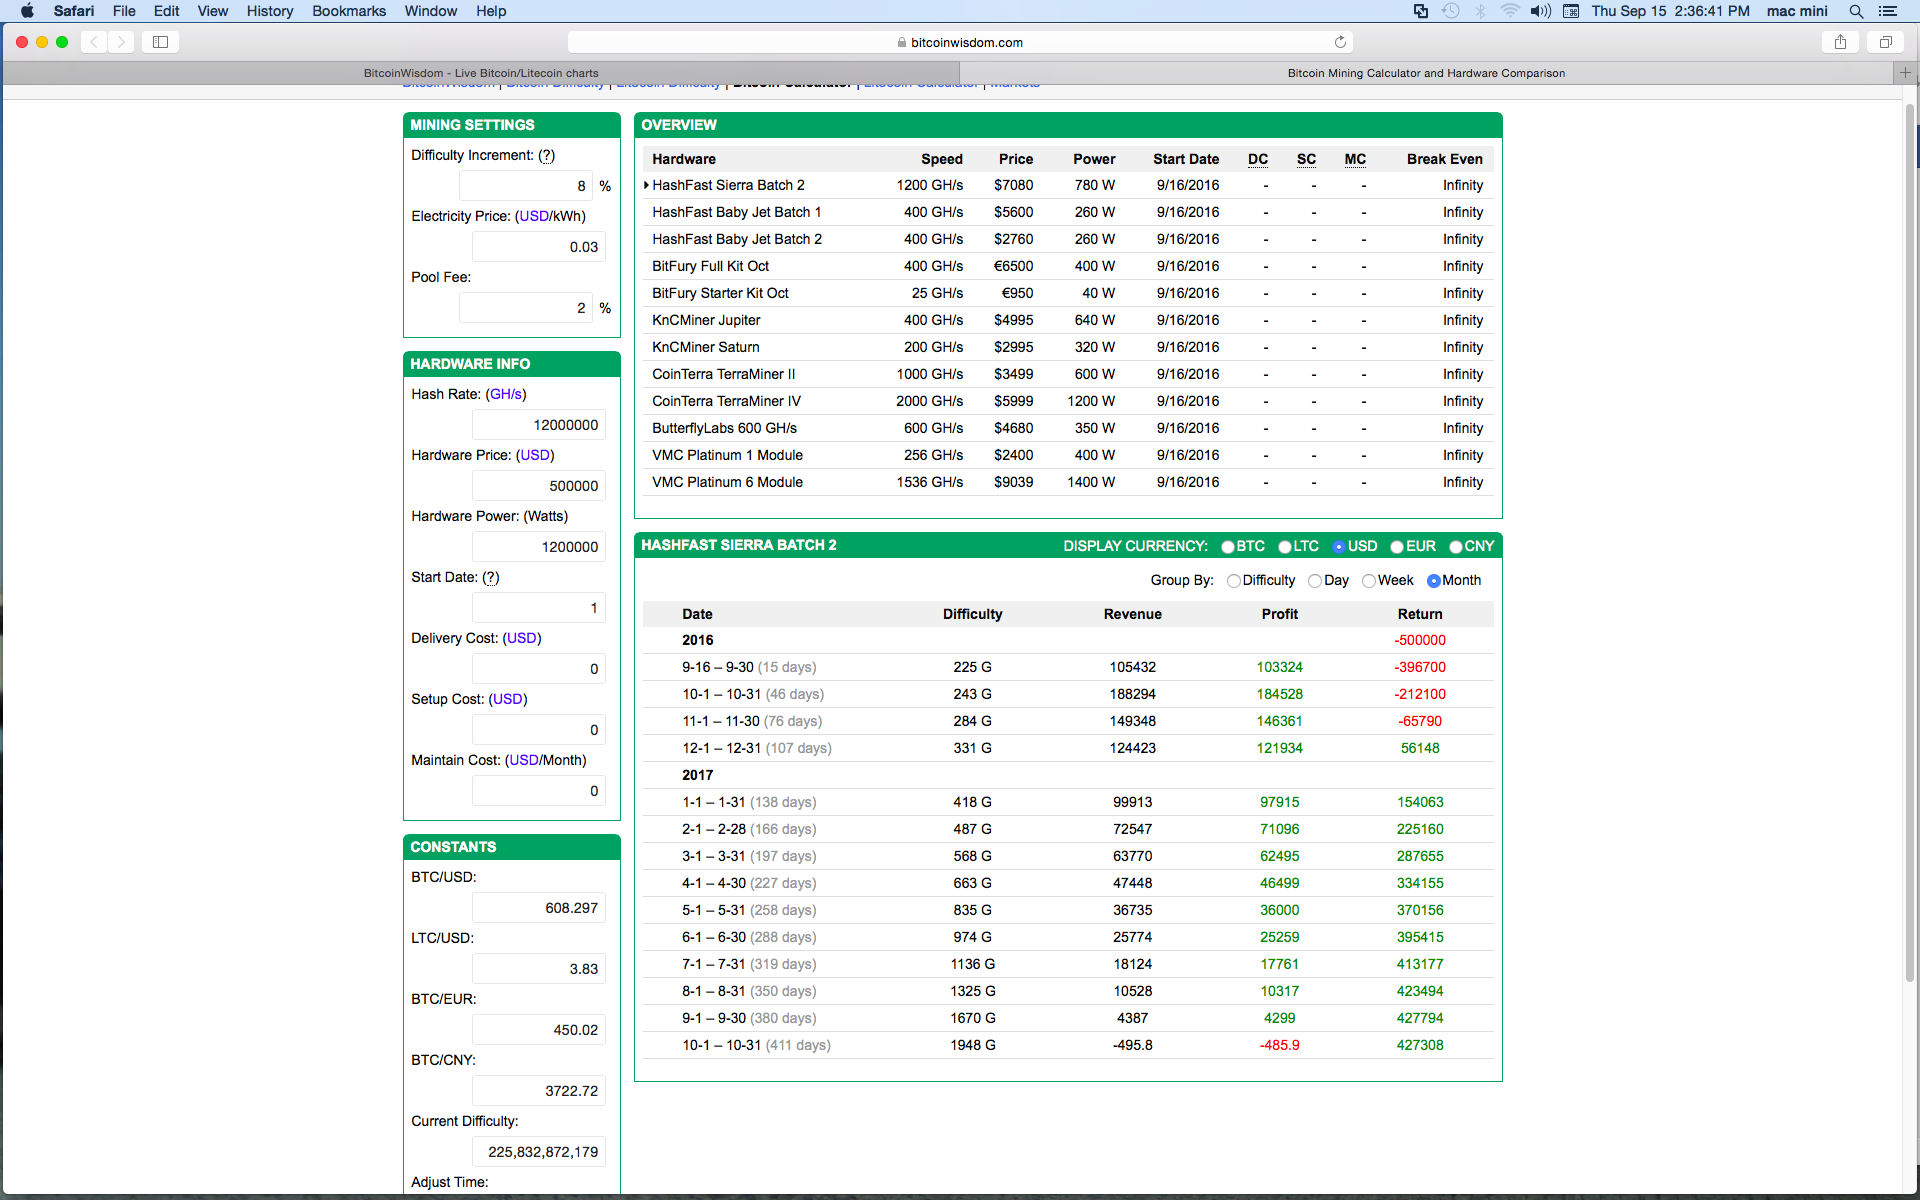Switch to Bitcoin Mining Calculator tab
The height and width of the screenshot is (1200, 1920).
pos(1426,73)
